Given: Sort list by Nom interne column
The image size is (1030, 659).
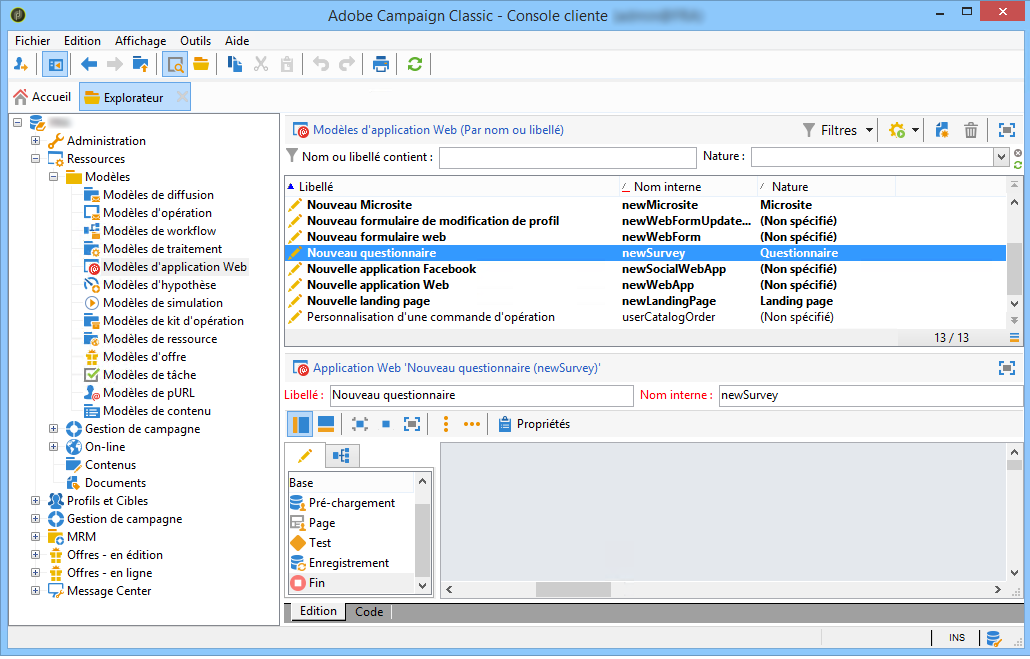Looking at the screenshot, I should point(688,187).
